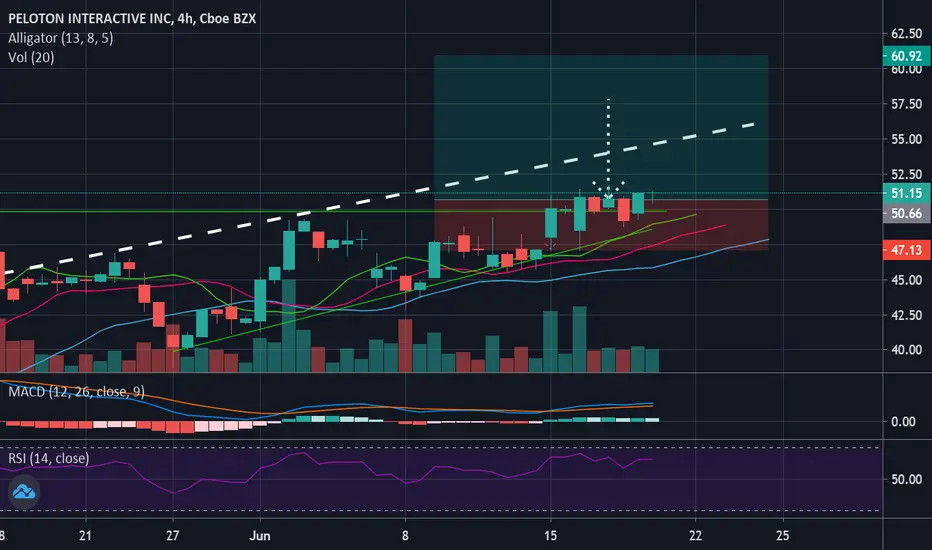Click the MACD 0.00 axis value

coord(903,422)
